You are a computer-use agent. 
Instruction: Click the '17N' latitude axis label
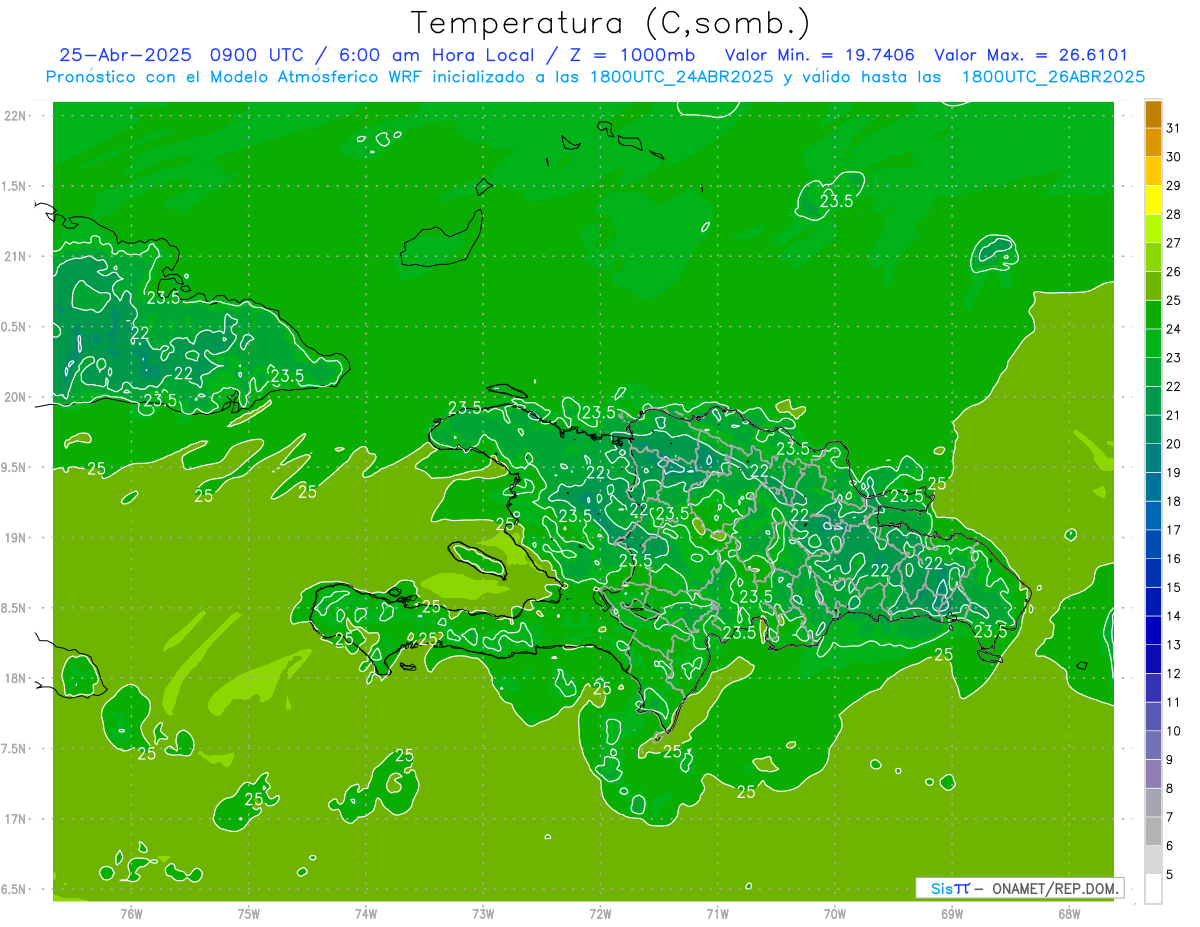16,819
